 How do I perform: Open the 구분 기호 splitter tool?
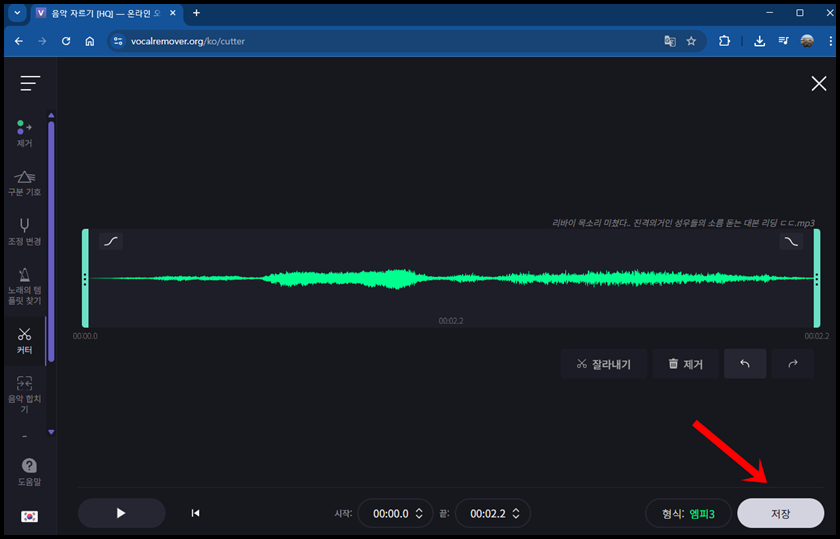pos(25,183)
